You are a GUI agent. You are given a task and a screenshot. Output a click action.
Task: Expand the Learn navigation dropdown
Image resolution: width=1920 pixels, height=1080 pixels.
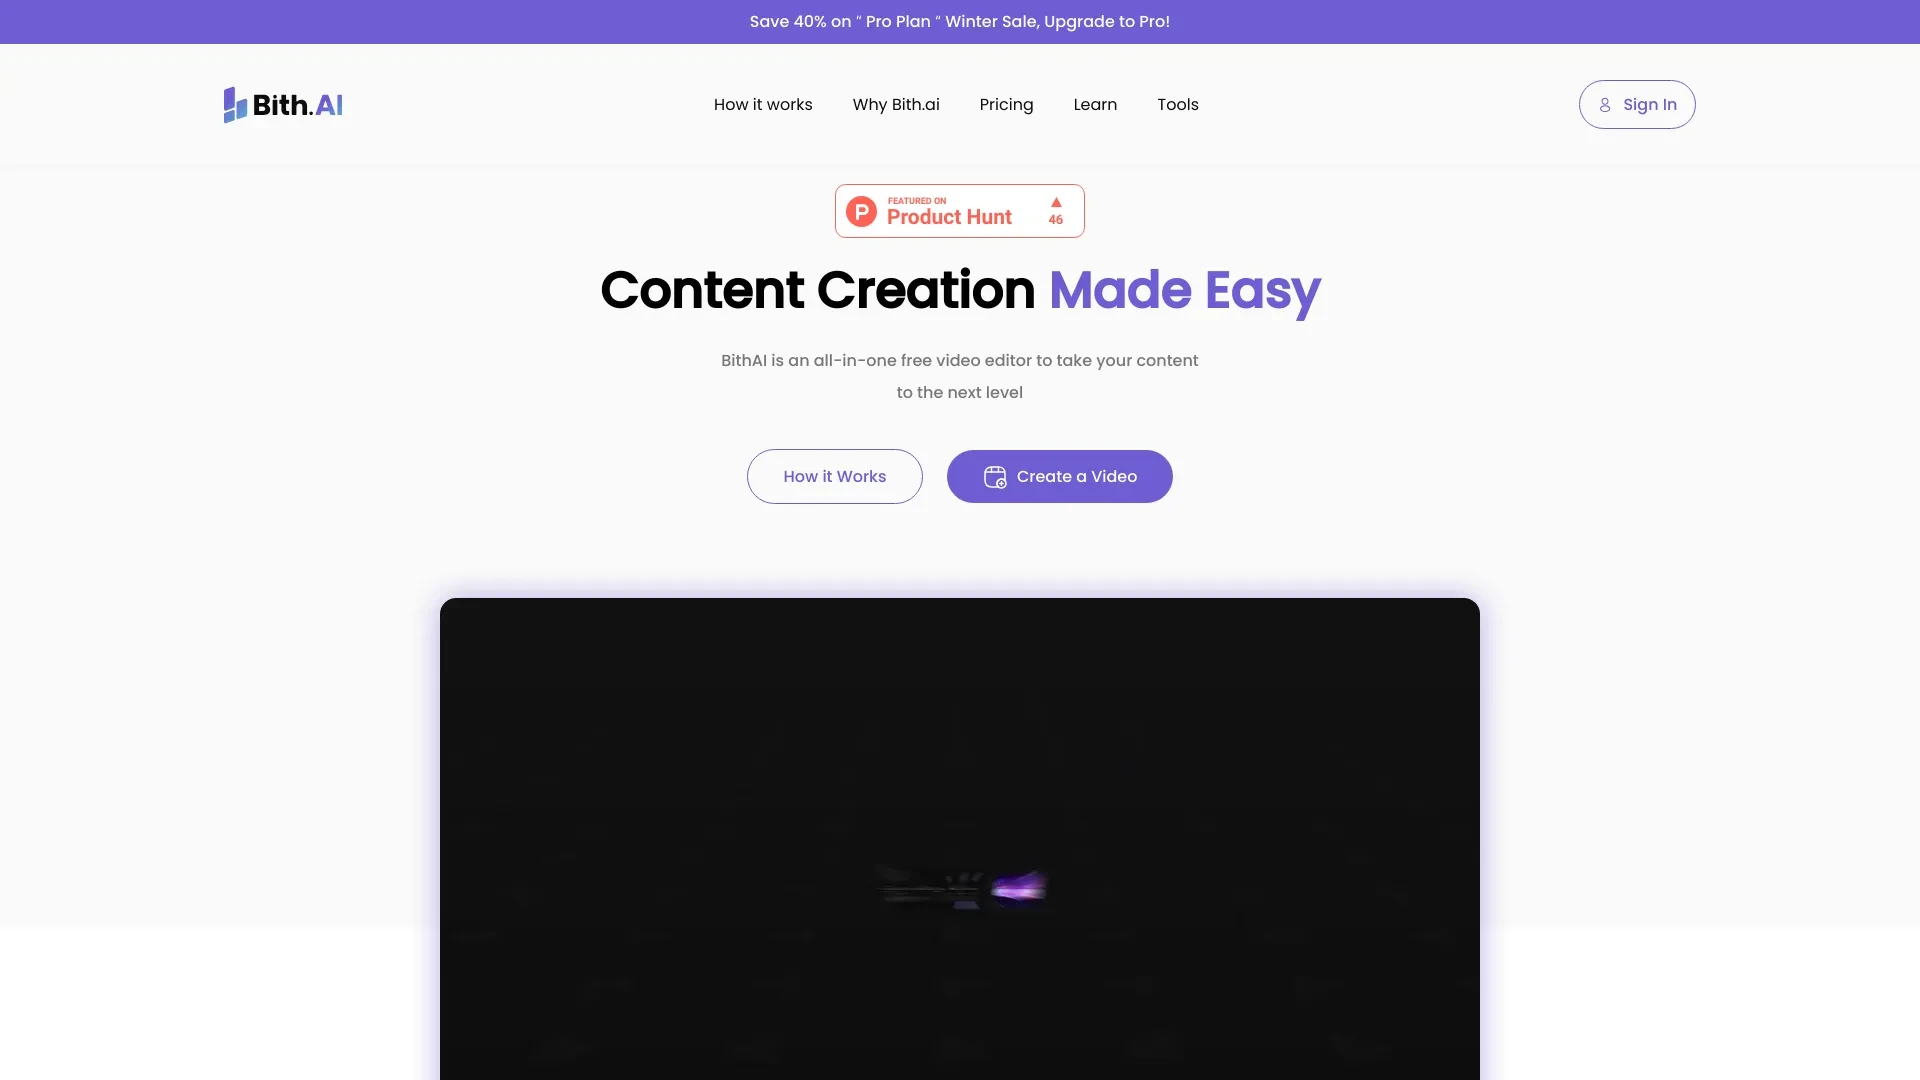pyautogui.click(x=1095, y=104)
